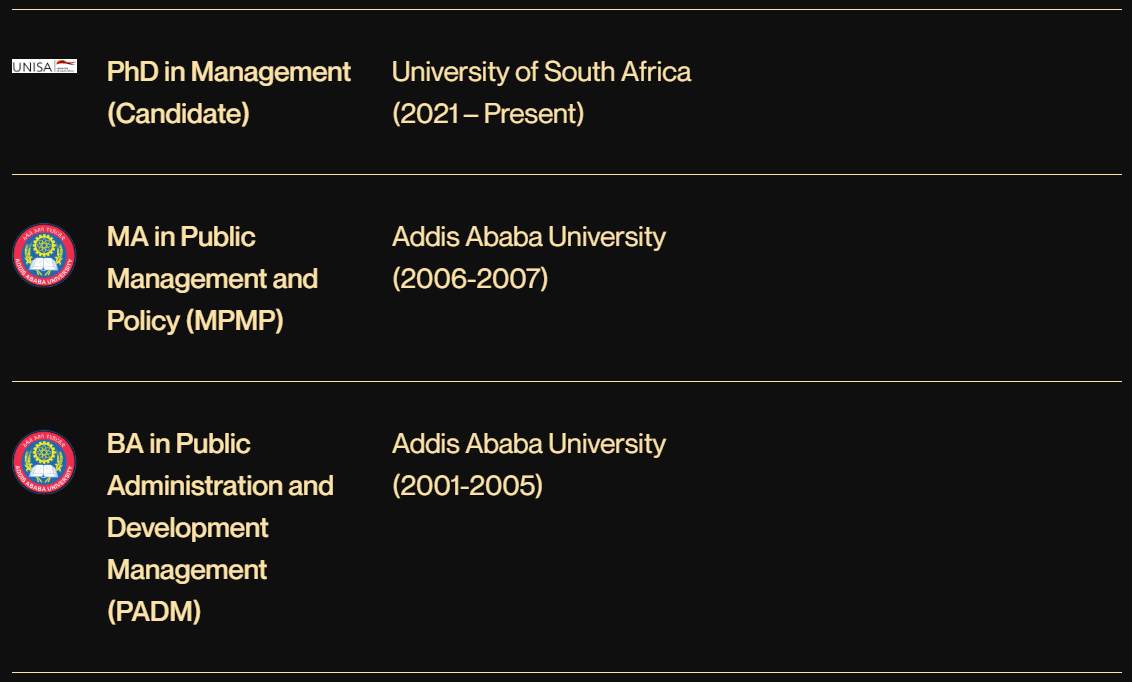The image size is (1132, 682).
Task: Click the UNISA logo
Action: pyautogui.click(x=44, y=66)
